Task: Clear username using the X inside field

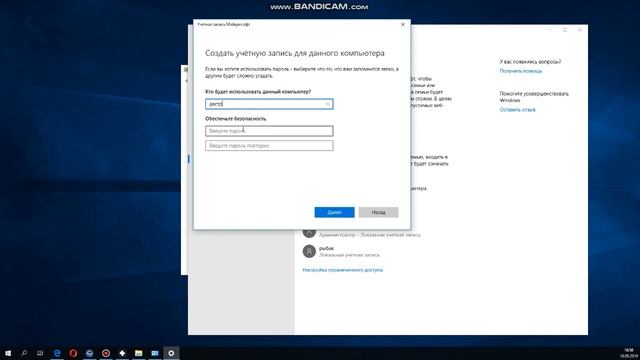Action: 327,104
